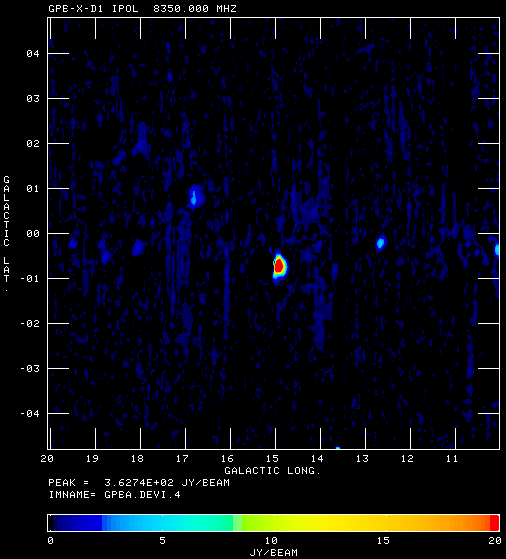
Task: Click the JY/BEAM label under color bar
Action: 274,553
